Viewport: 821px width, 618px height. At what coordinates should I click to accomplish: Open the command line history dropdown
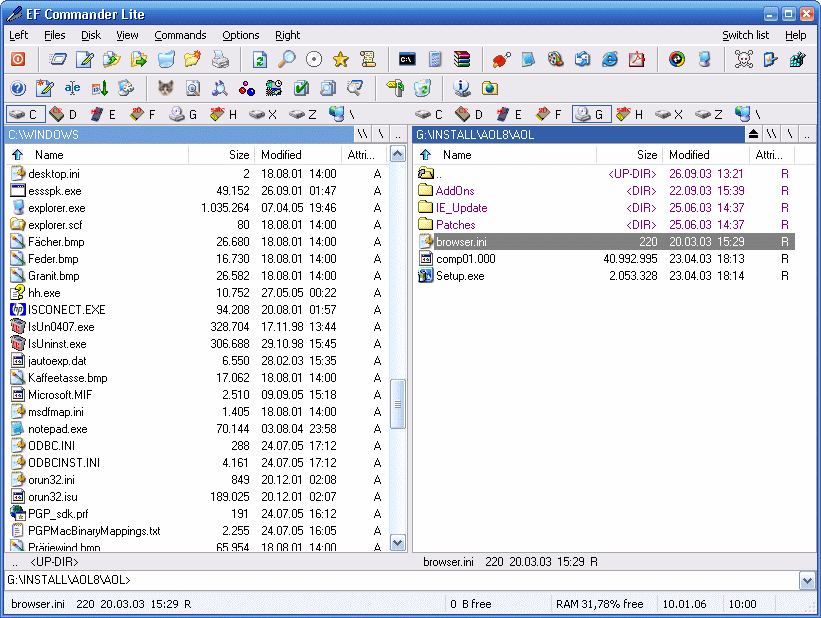[x=807, y=580]
